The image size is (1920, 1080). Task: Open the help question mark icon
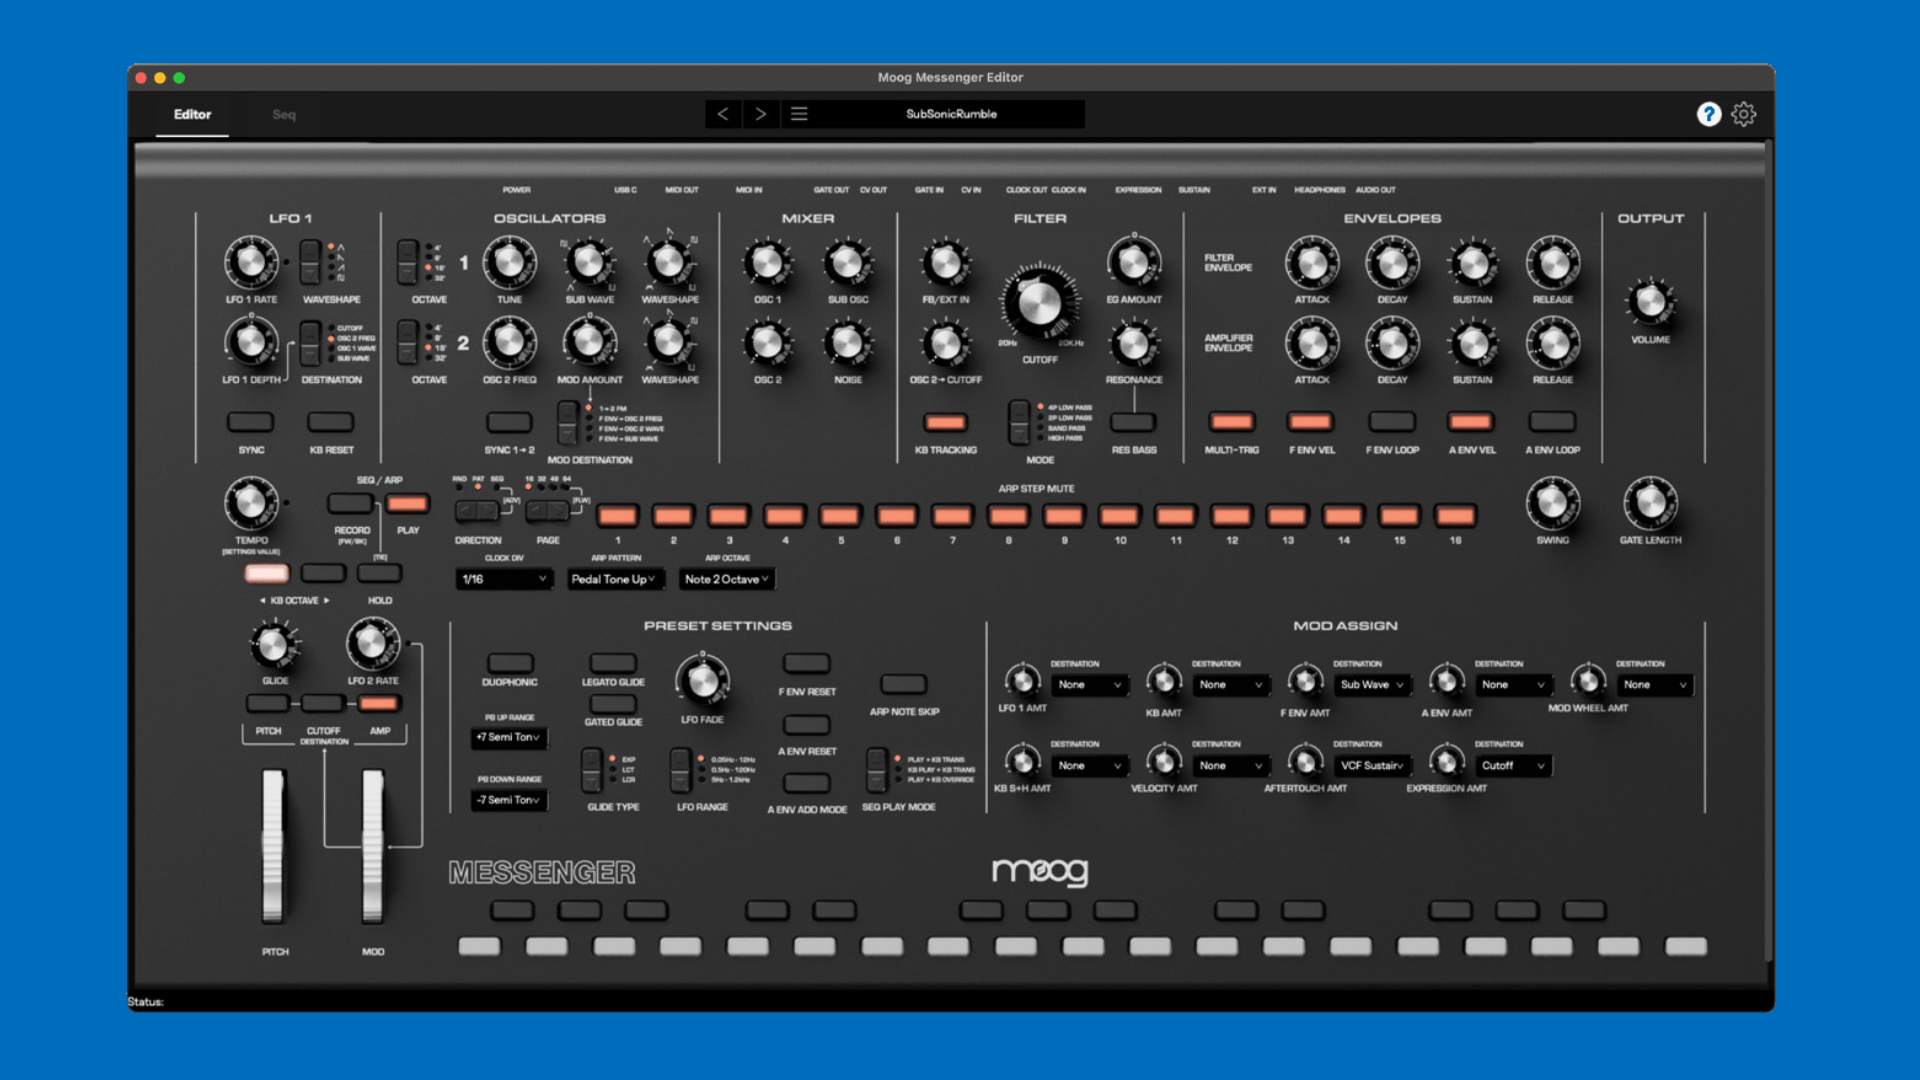1708,114
